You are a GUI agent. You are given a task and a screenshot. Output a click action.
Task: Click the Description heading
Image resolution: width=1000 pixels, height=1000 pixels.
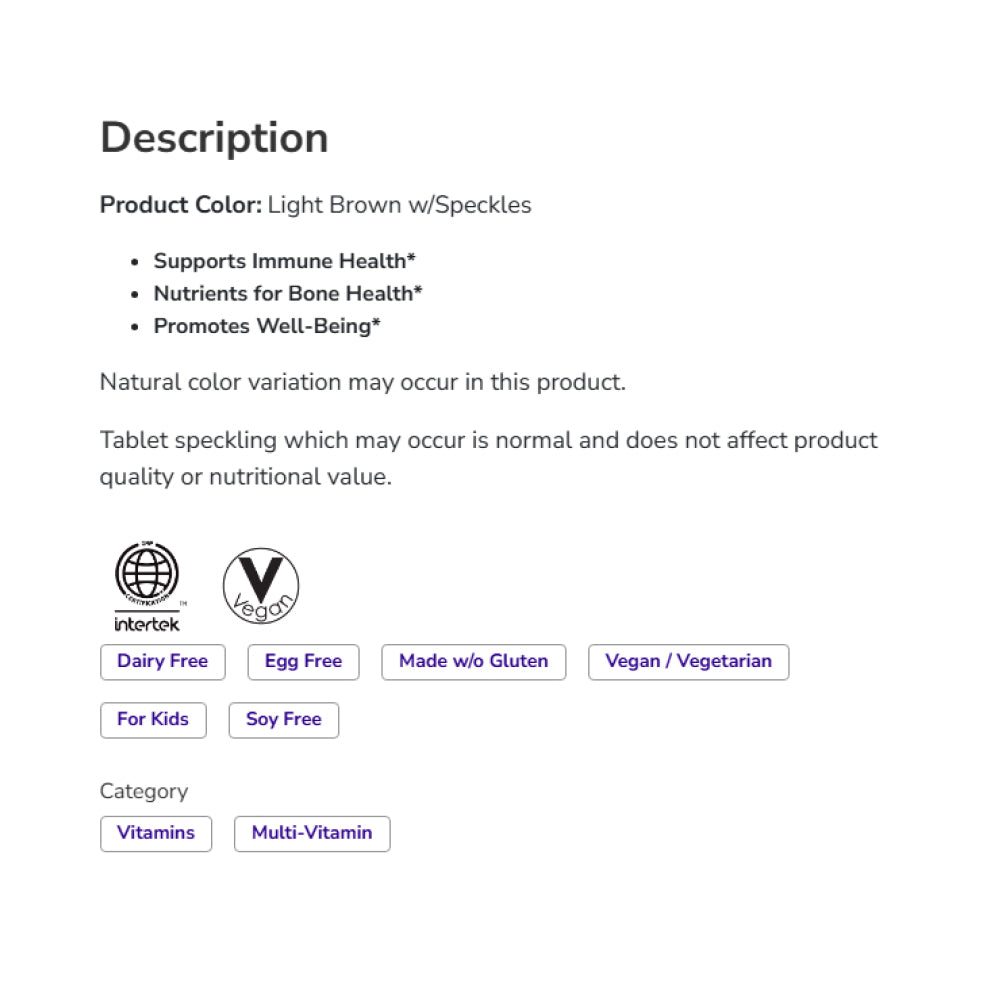(x=214, y=138)
